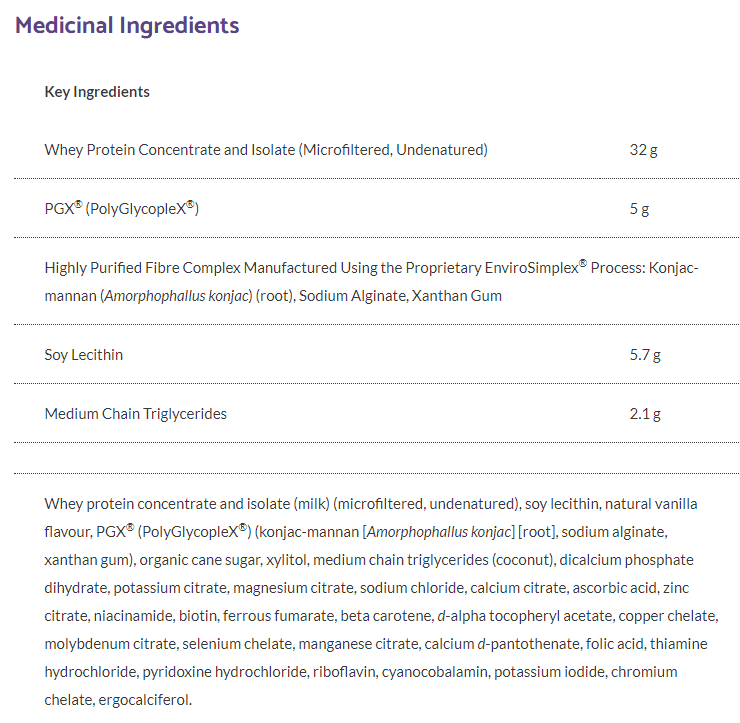Select the Whey Protein Concentrate table row label
This screenshot has height=723, width=740.
click(266, 150)
